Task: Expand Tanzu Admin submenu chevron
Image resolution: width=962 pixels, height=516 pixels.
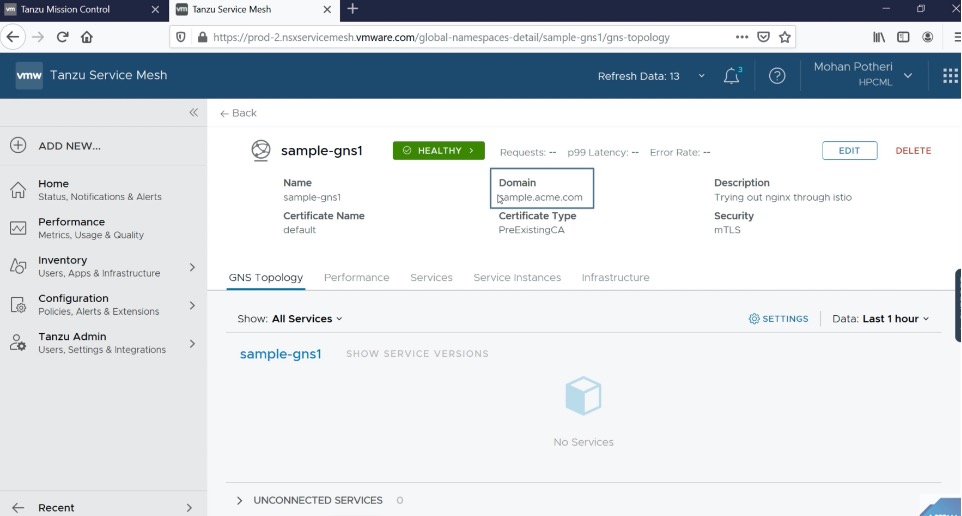Action: point(192,344)
